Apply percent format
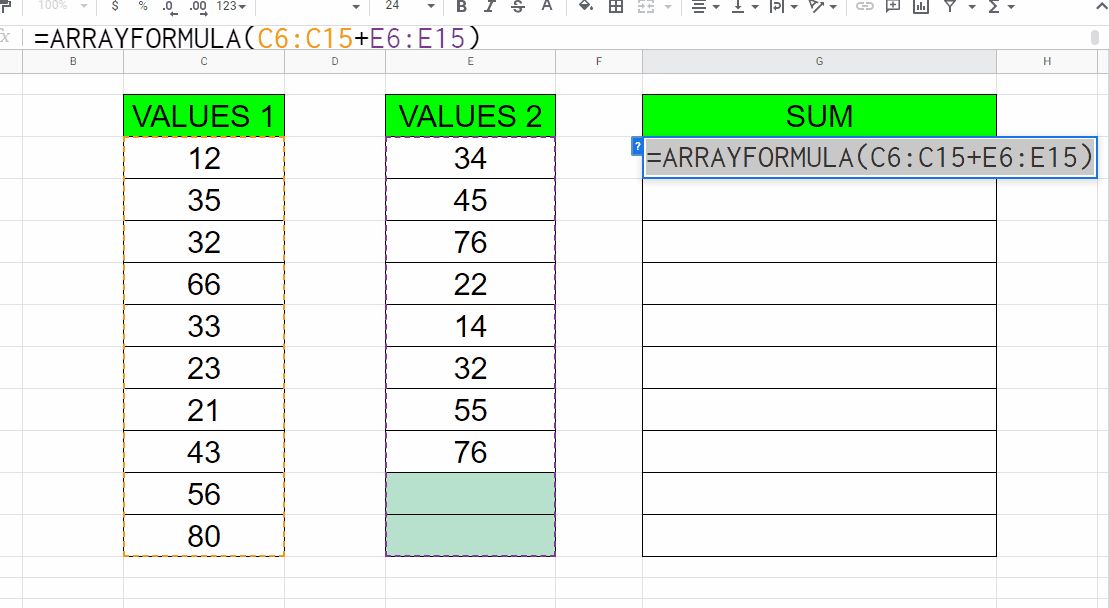 click(143, 6)
